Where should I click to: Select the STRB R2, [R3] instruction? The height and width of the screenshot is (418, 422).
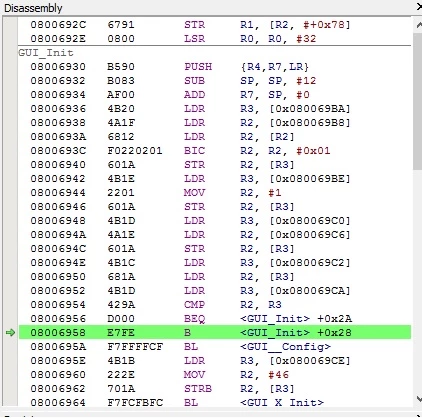click(x=215, y=389)
